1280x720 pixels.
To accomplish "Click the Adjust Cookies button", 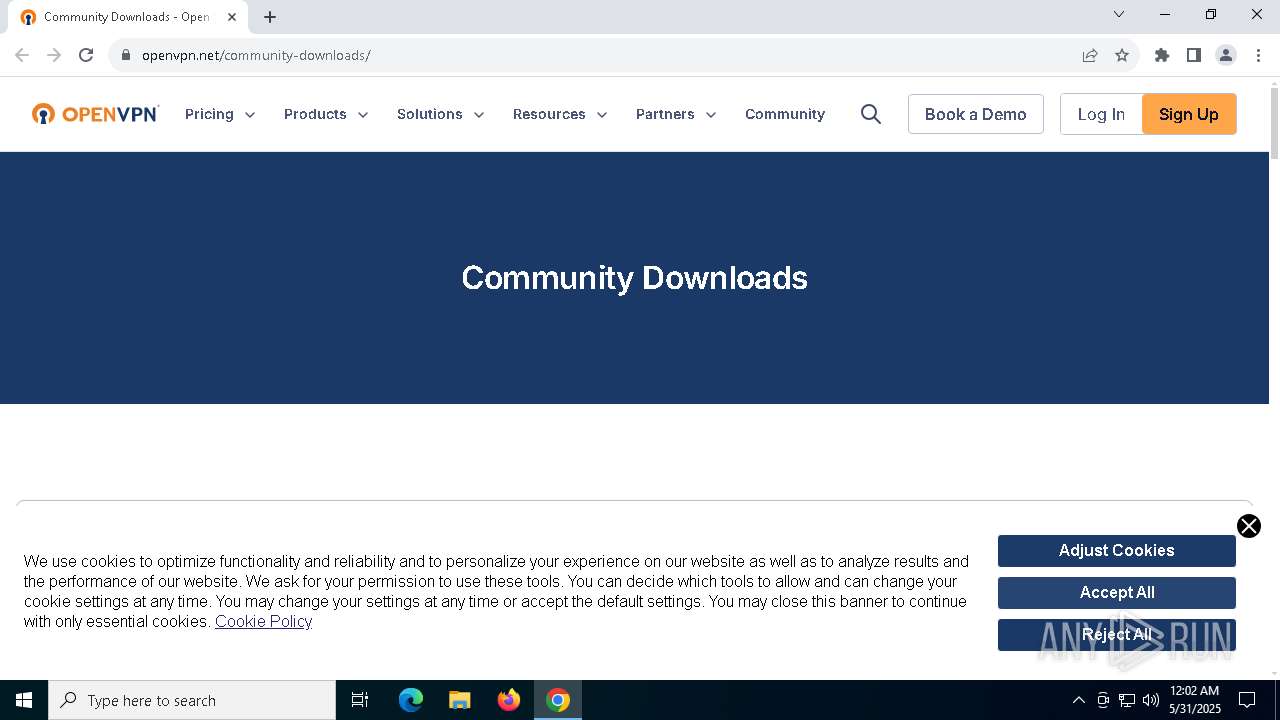I will pyautogui.click(x=1117, y=551).
